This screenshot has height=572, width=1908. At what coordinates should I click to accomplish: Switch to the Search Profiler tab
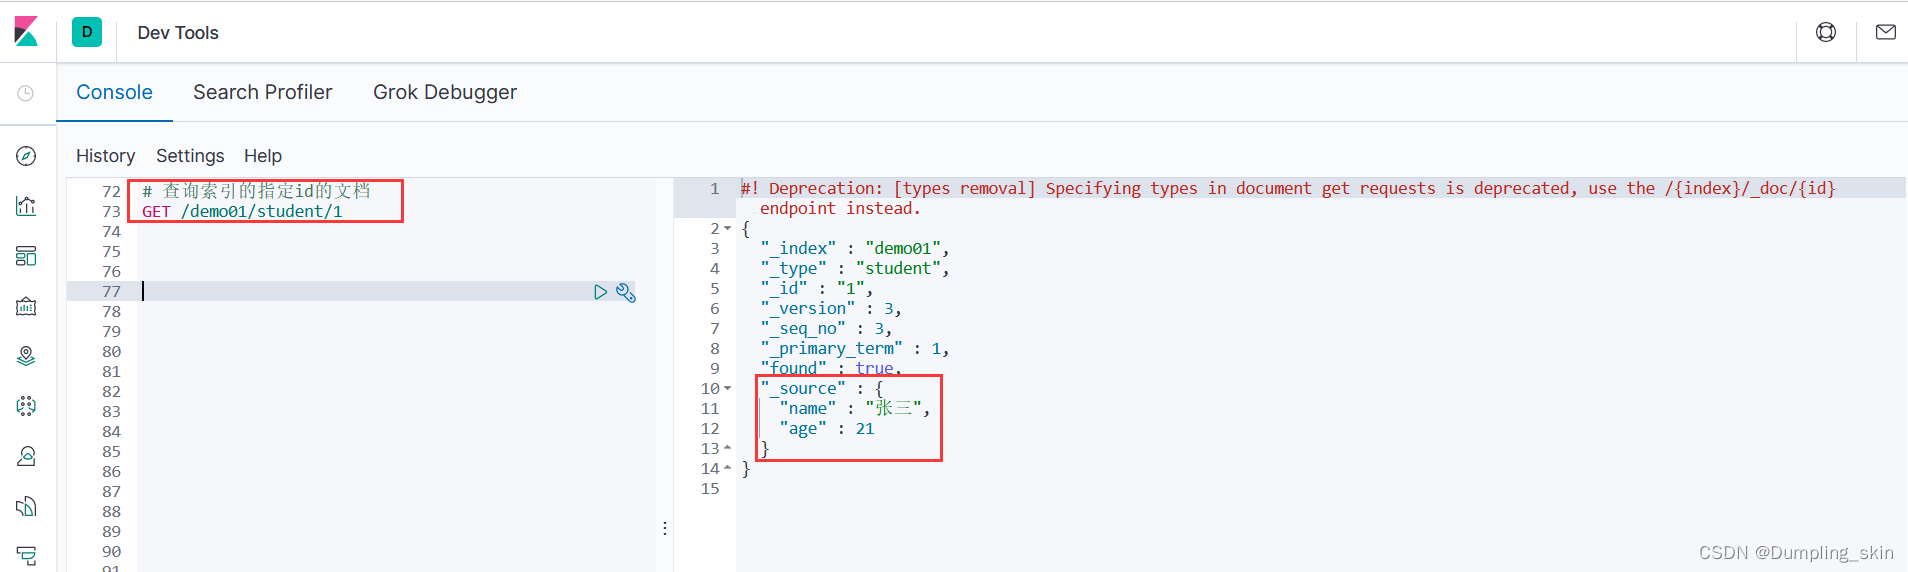pos(263,92)
